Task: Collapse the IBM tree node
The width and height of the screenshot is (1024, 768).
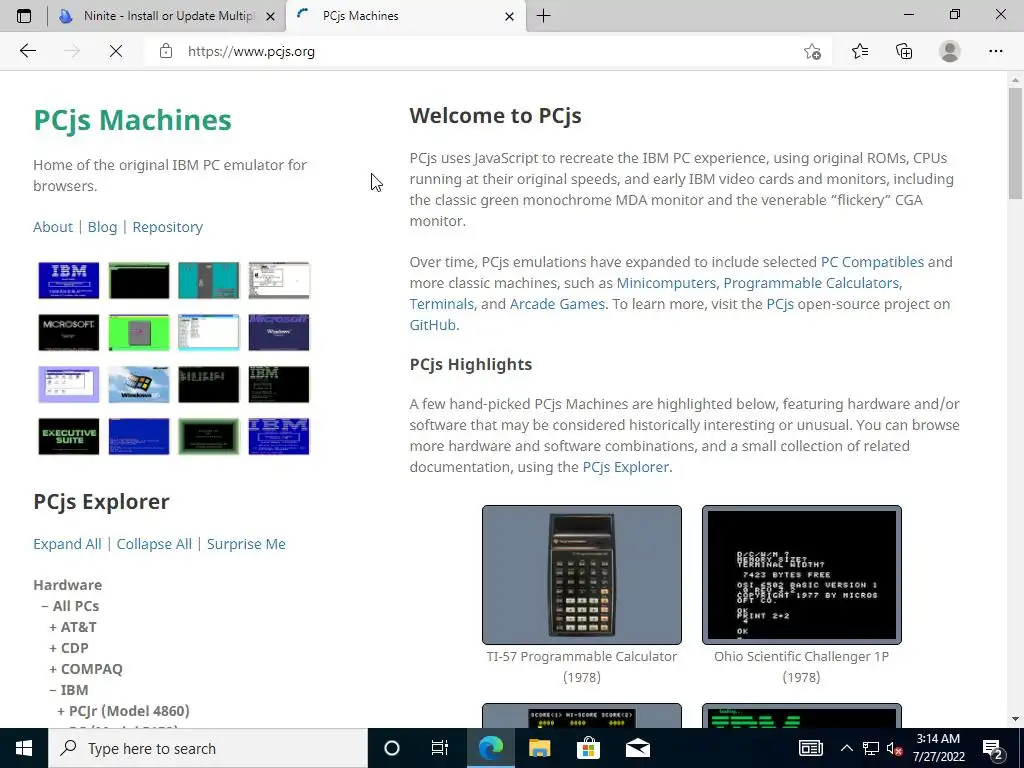Action: [x=69, y=690]
